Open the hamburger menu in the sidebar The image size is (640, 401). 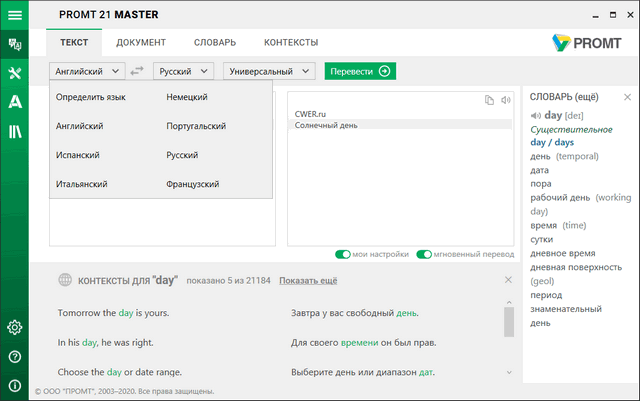(x=15, y=15)
